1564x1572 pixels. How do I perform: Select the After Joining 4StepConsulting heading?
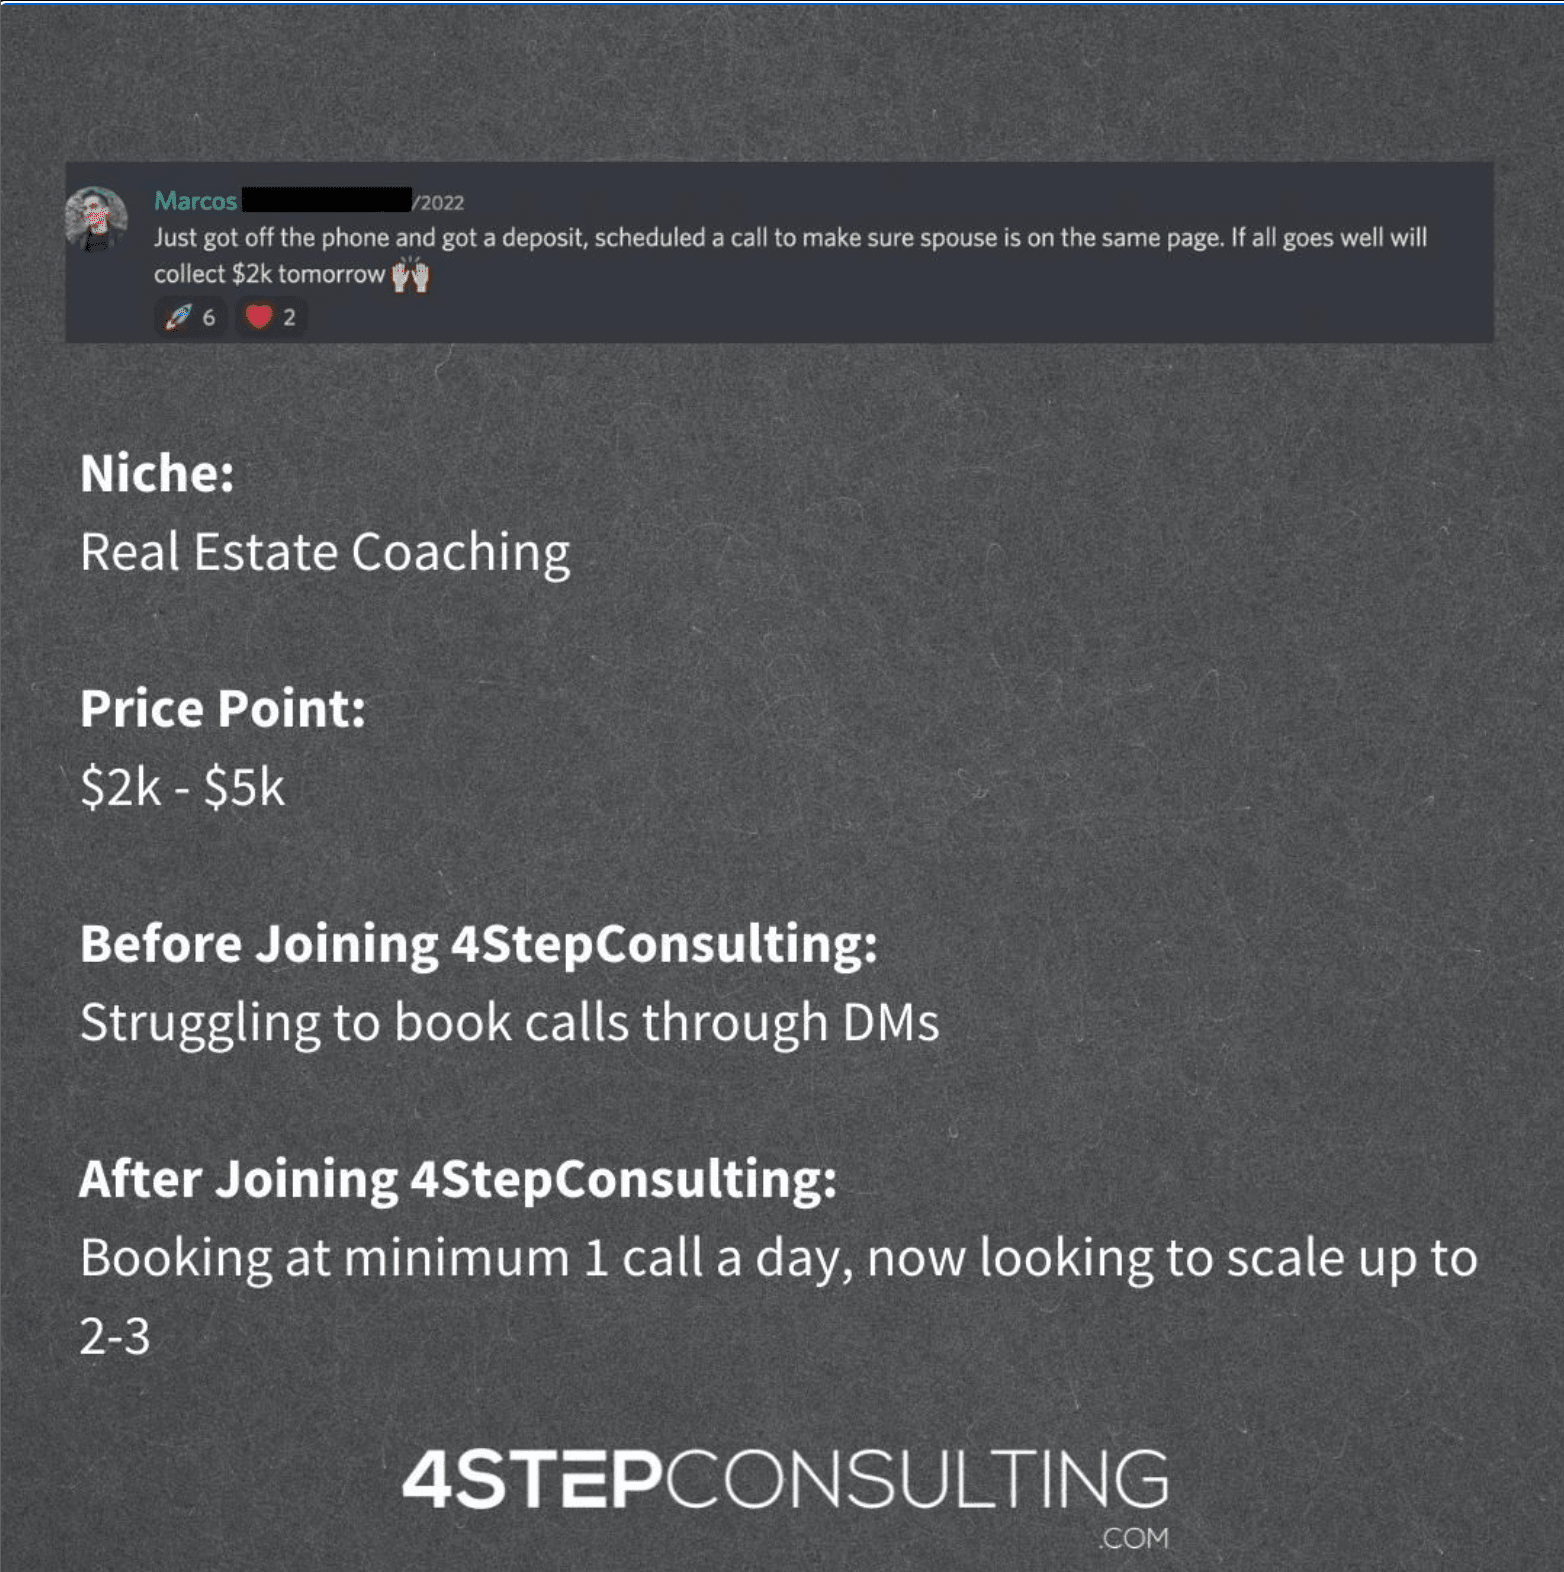pyautogui.click(x=458, y=1180)
